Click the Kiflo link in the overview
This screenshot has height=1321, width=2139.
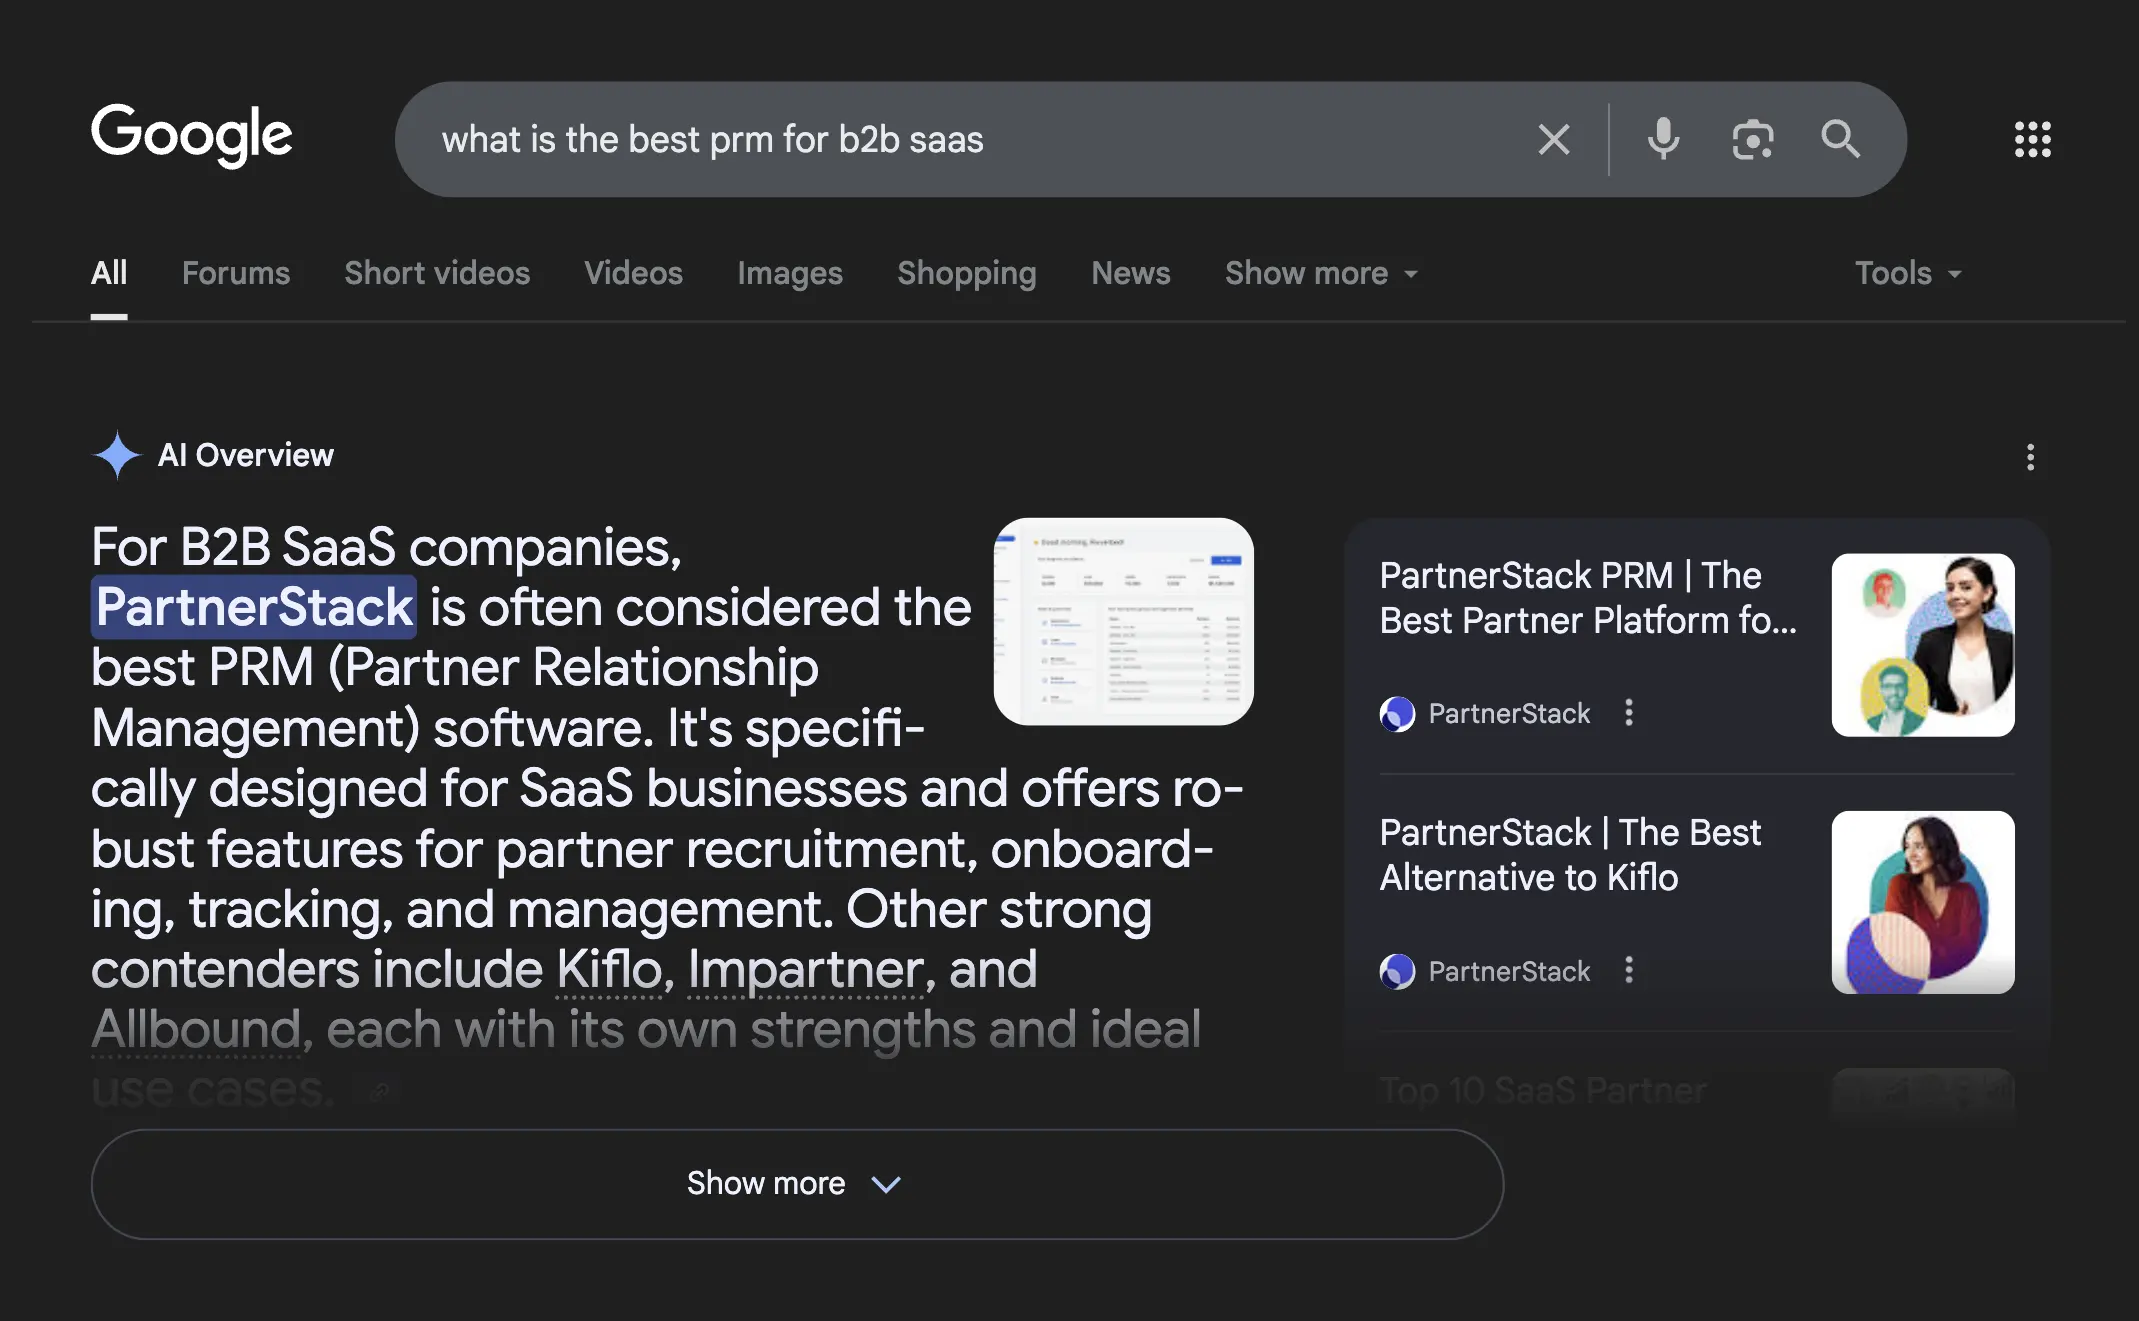click(610, 969)
